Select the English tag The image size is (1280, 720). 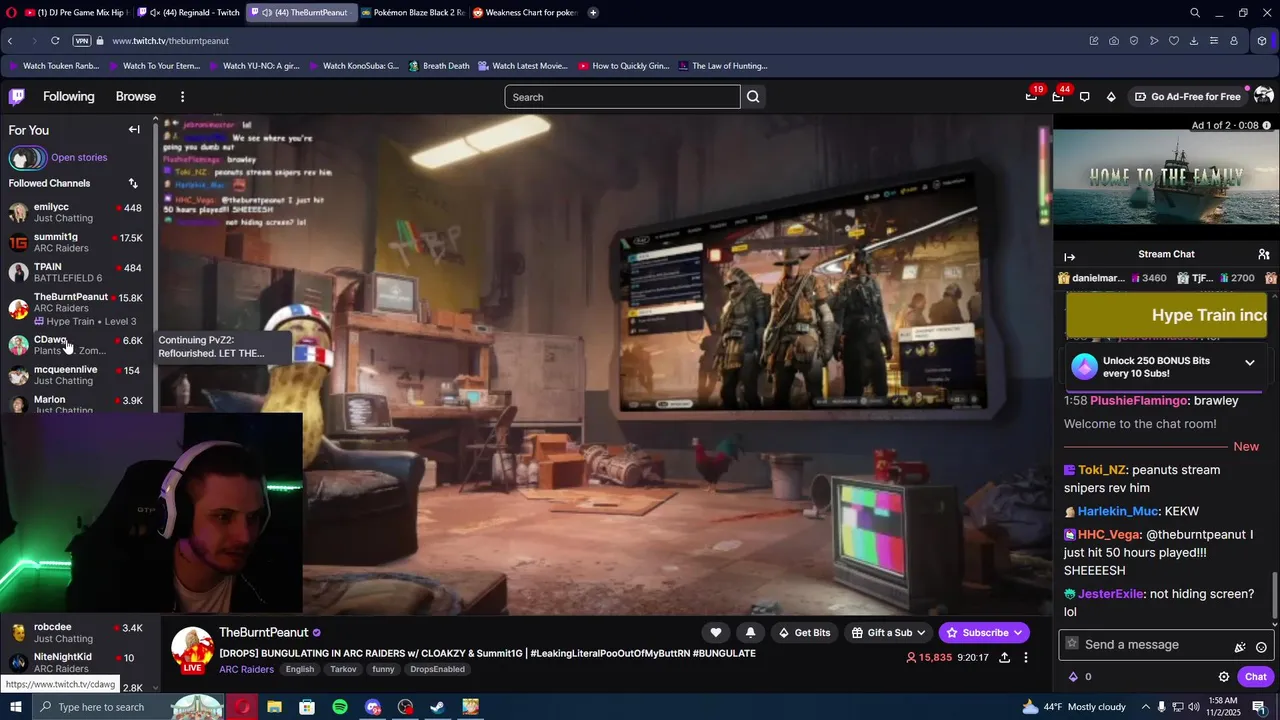point(300,669)
